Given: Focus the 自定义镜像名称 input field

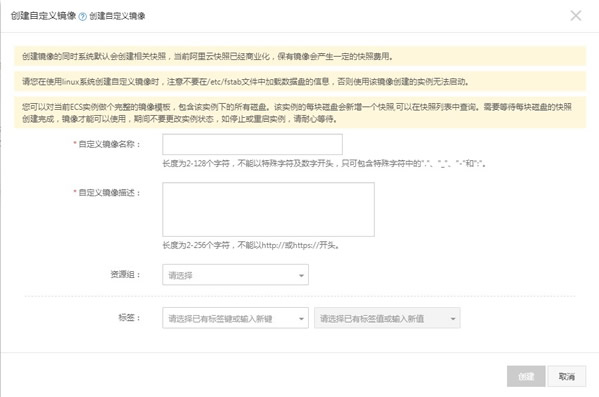Looking at the screenshot, I should click(x=252, y=144).
